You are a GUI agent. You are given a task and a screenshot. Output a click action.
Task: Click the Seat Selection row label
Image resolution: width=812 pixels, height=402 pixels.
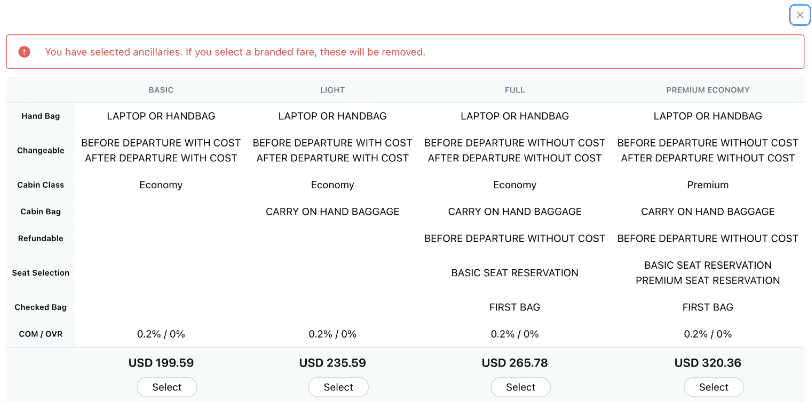[41, 273]
